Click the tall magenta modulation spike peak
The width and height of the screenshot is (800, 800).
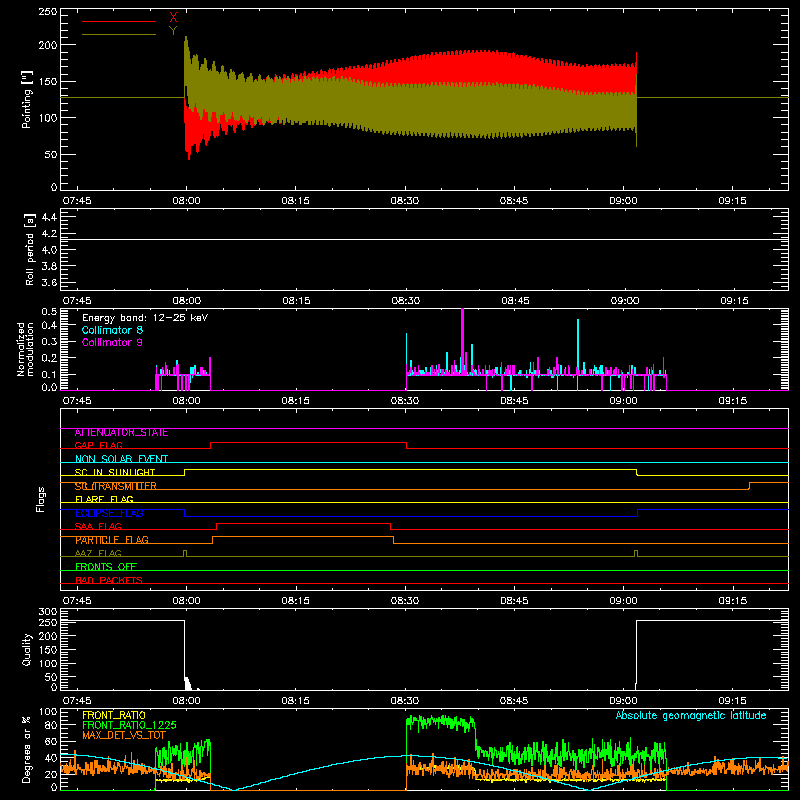click(462, 310)
